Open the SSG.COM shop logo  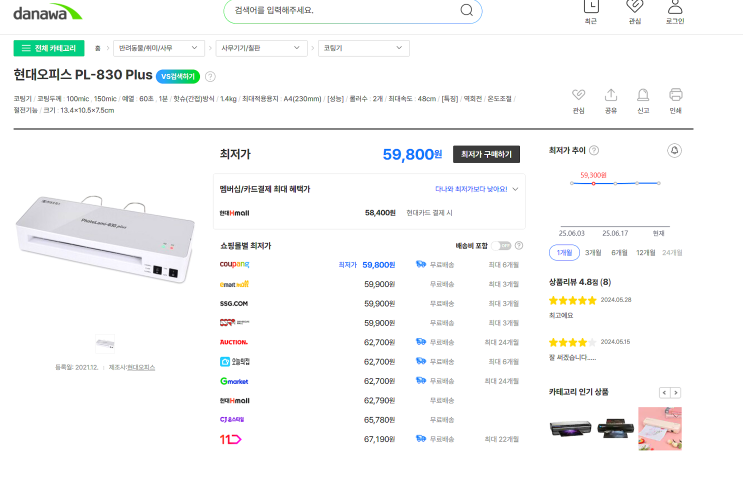234,304
